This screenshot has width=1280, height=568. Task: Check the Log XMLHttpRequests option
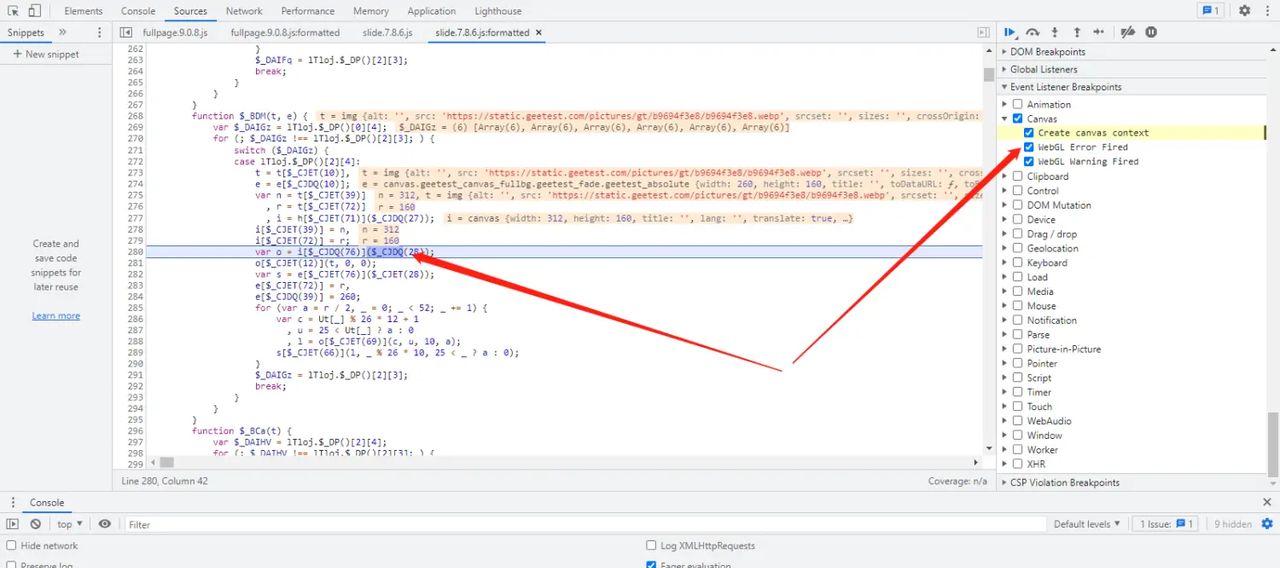pyautogui.click(x=651, y=546)
